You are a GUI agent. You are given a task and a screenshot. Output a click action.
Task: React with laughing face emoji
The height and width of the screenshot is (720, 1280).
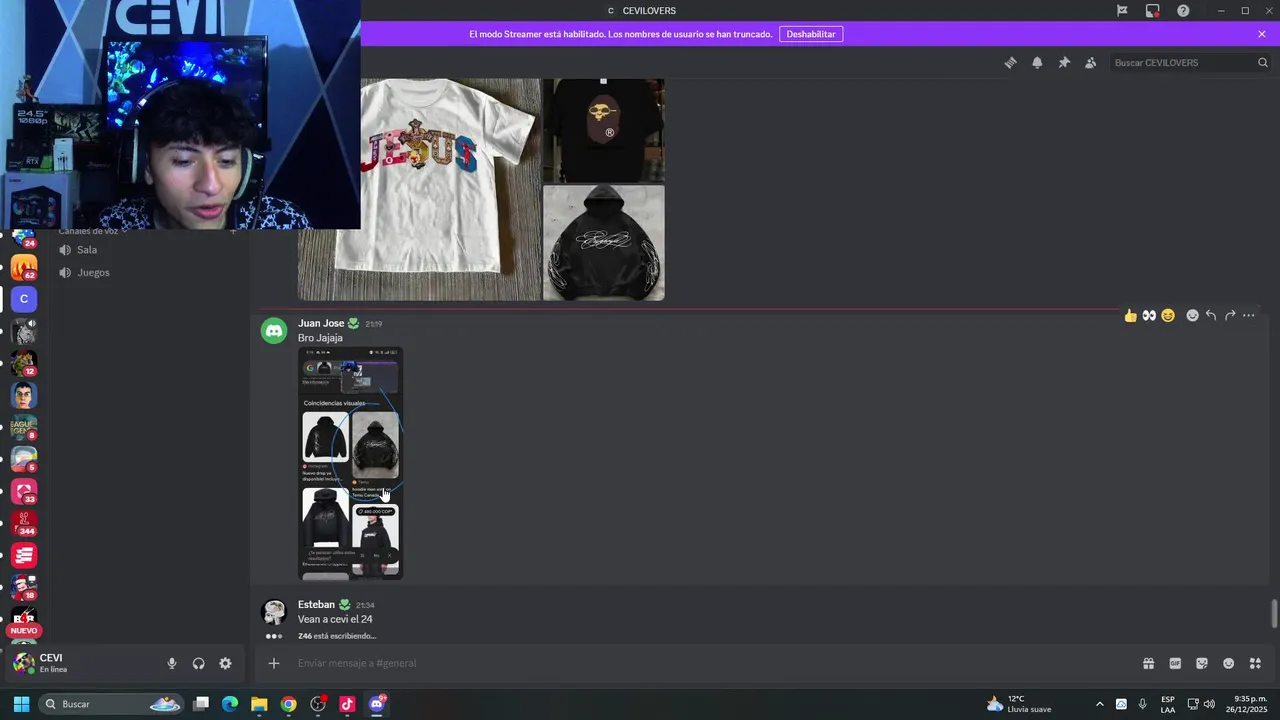click(1167, 315)
